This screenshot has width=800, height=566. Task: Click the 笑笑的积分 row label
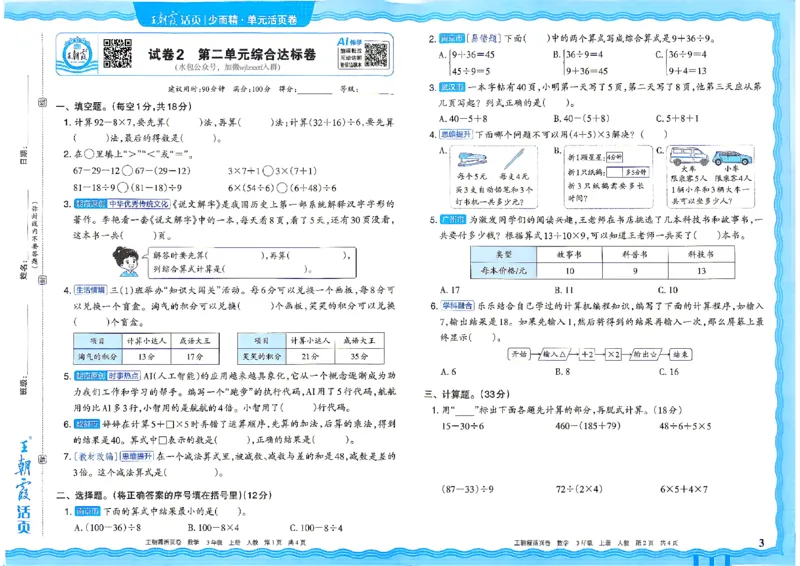click(x=262, y=356)
